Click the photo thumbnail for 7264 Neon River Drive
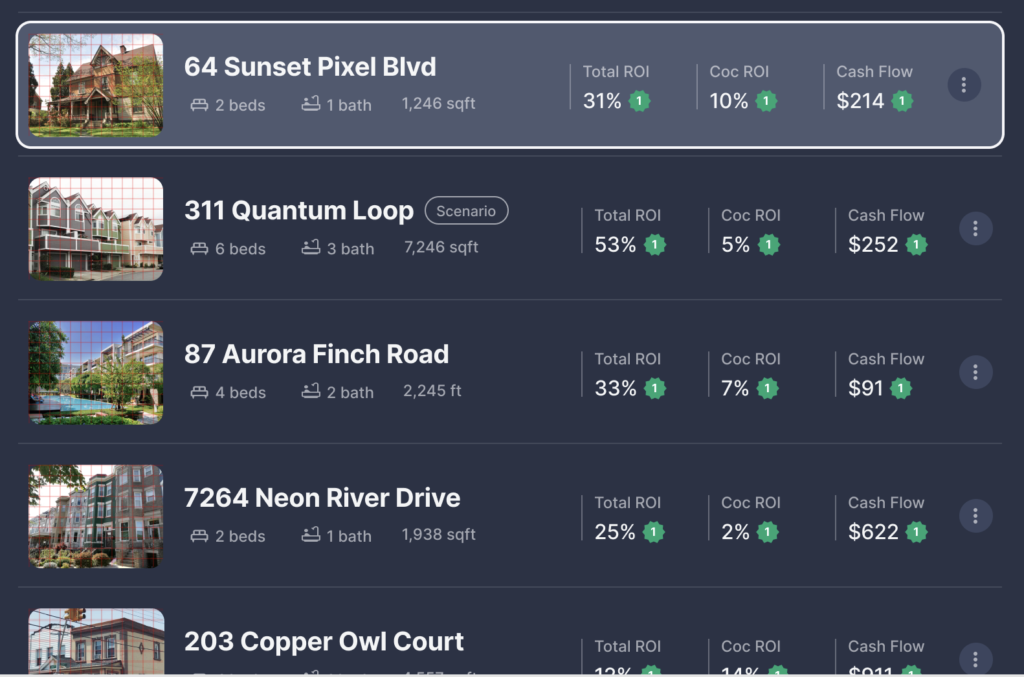The width and height of the screenshot is (1024, 677). (x=95, y=515)
